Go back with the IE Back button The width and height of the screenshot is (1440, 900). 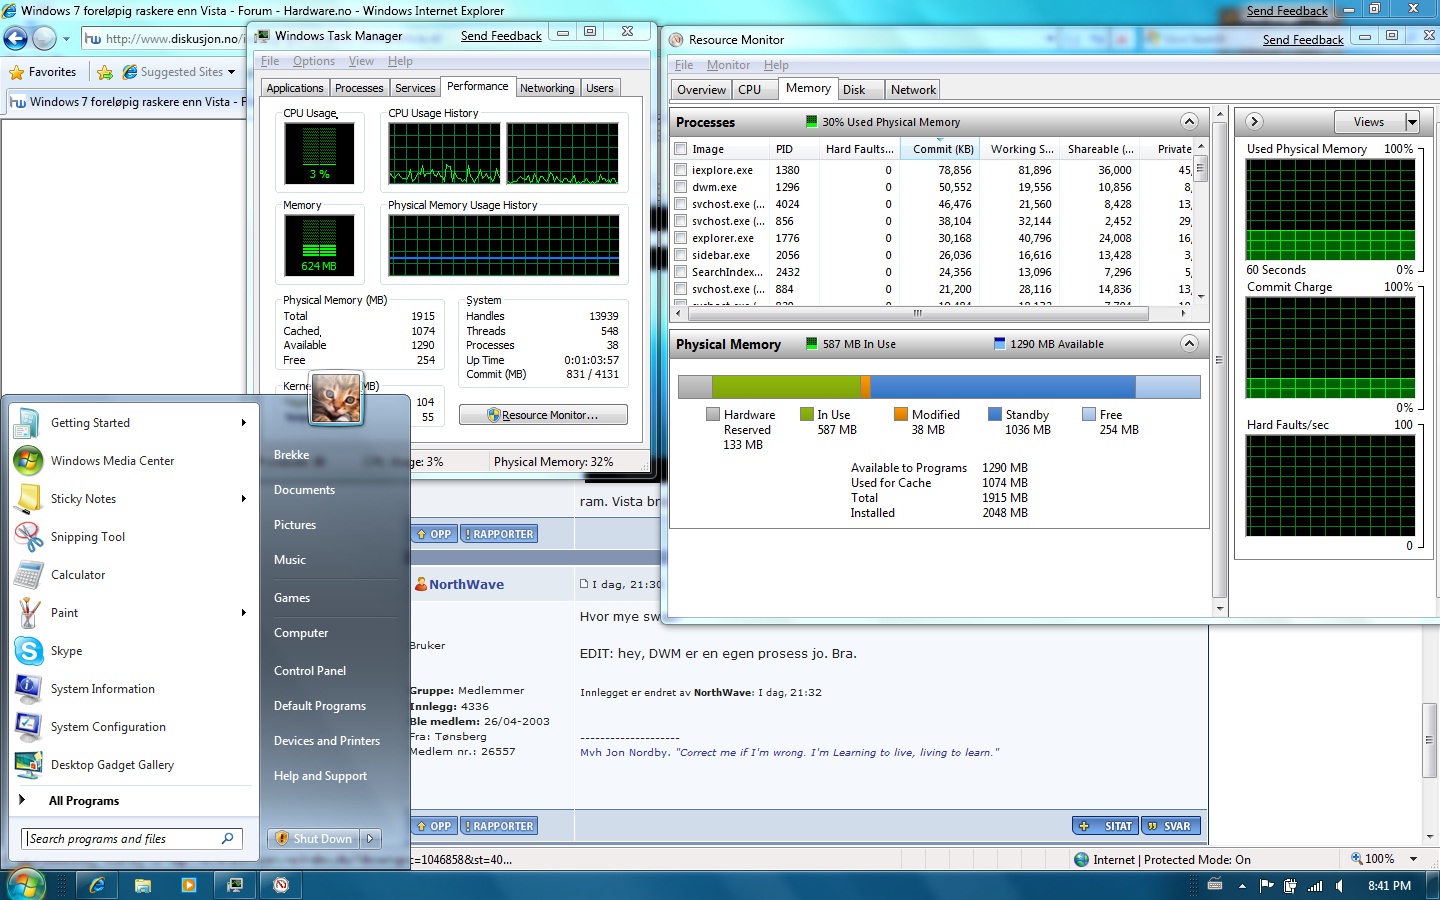(x=15, y=38)
